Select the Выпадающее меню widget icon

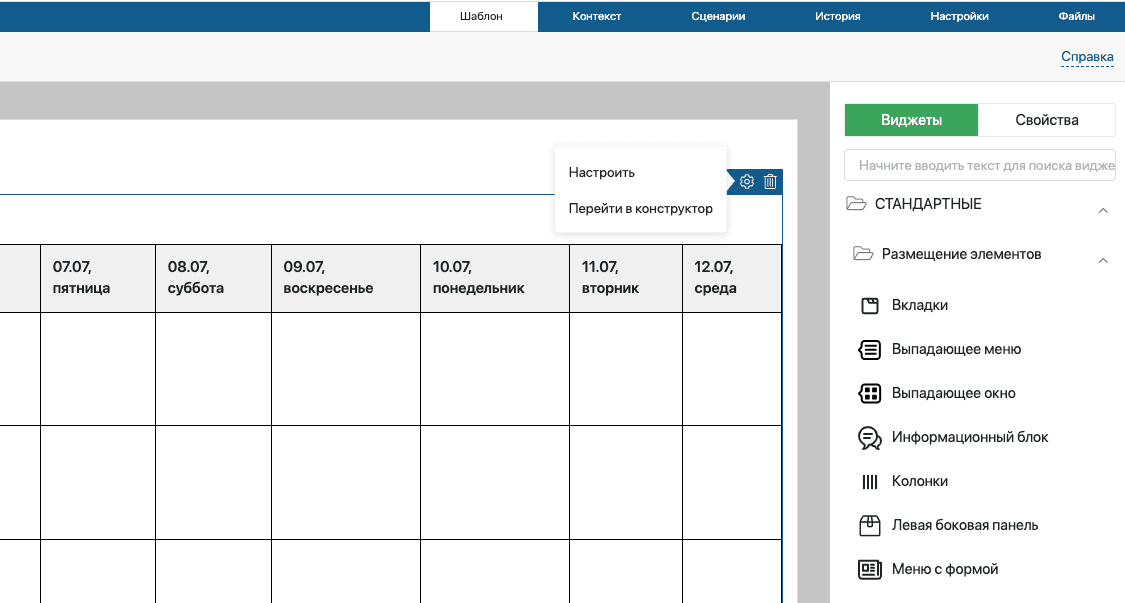[x=869, y=349]
